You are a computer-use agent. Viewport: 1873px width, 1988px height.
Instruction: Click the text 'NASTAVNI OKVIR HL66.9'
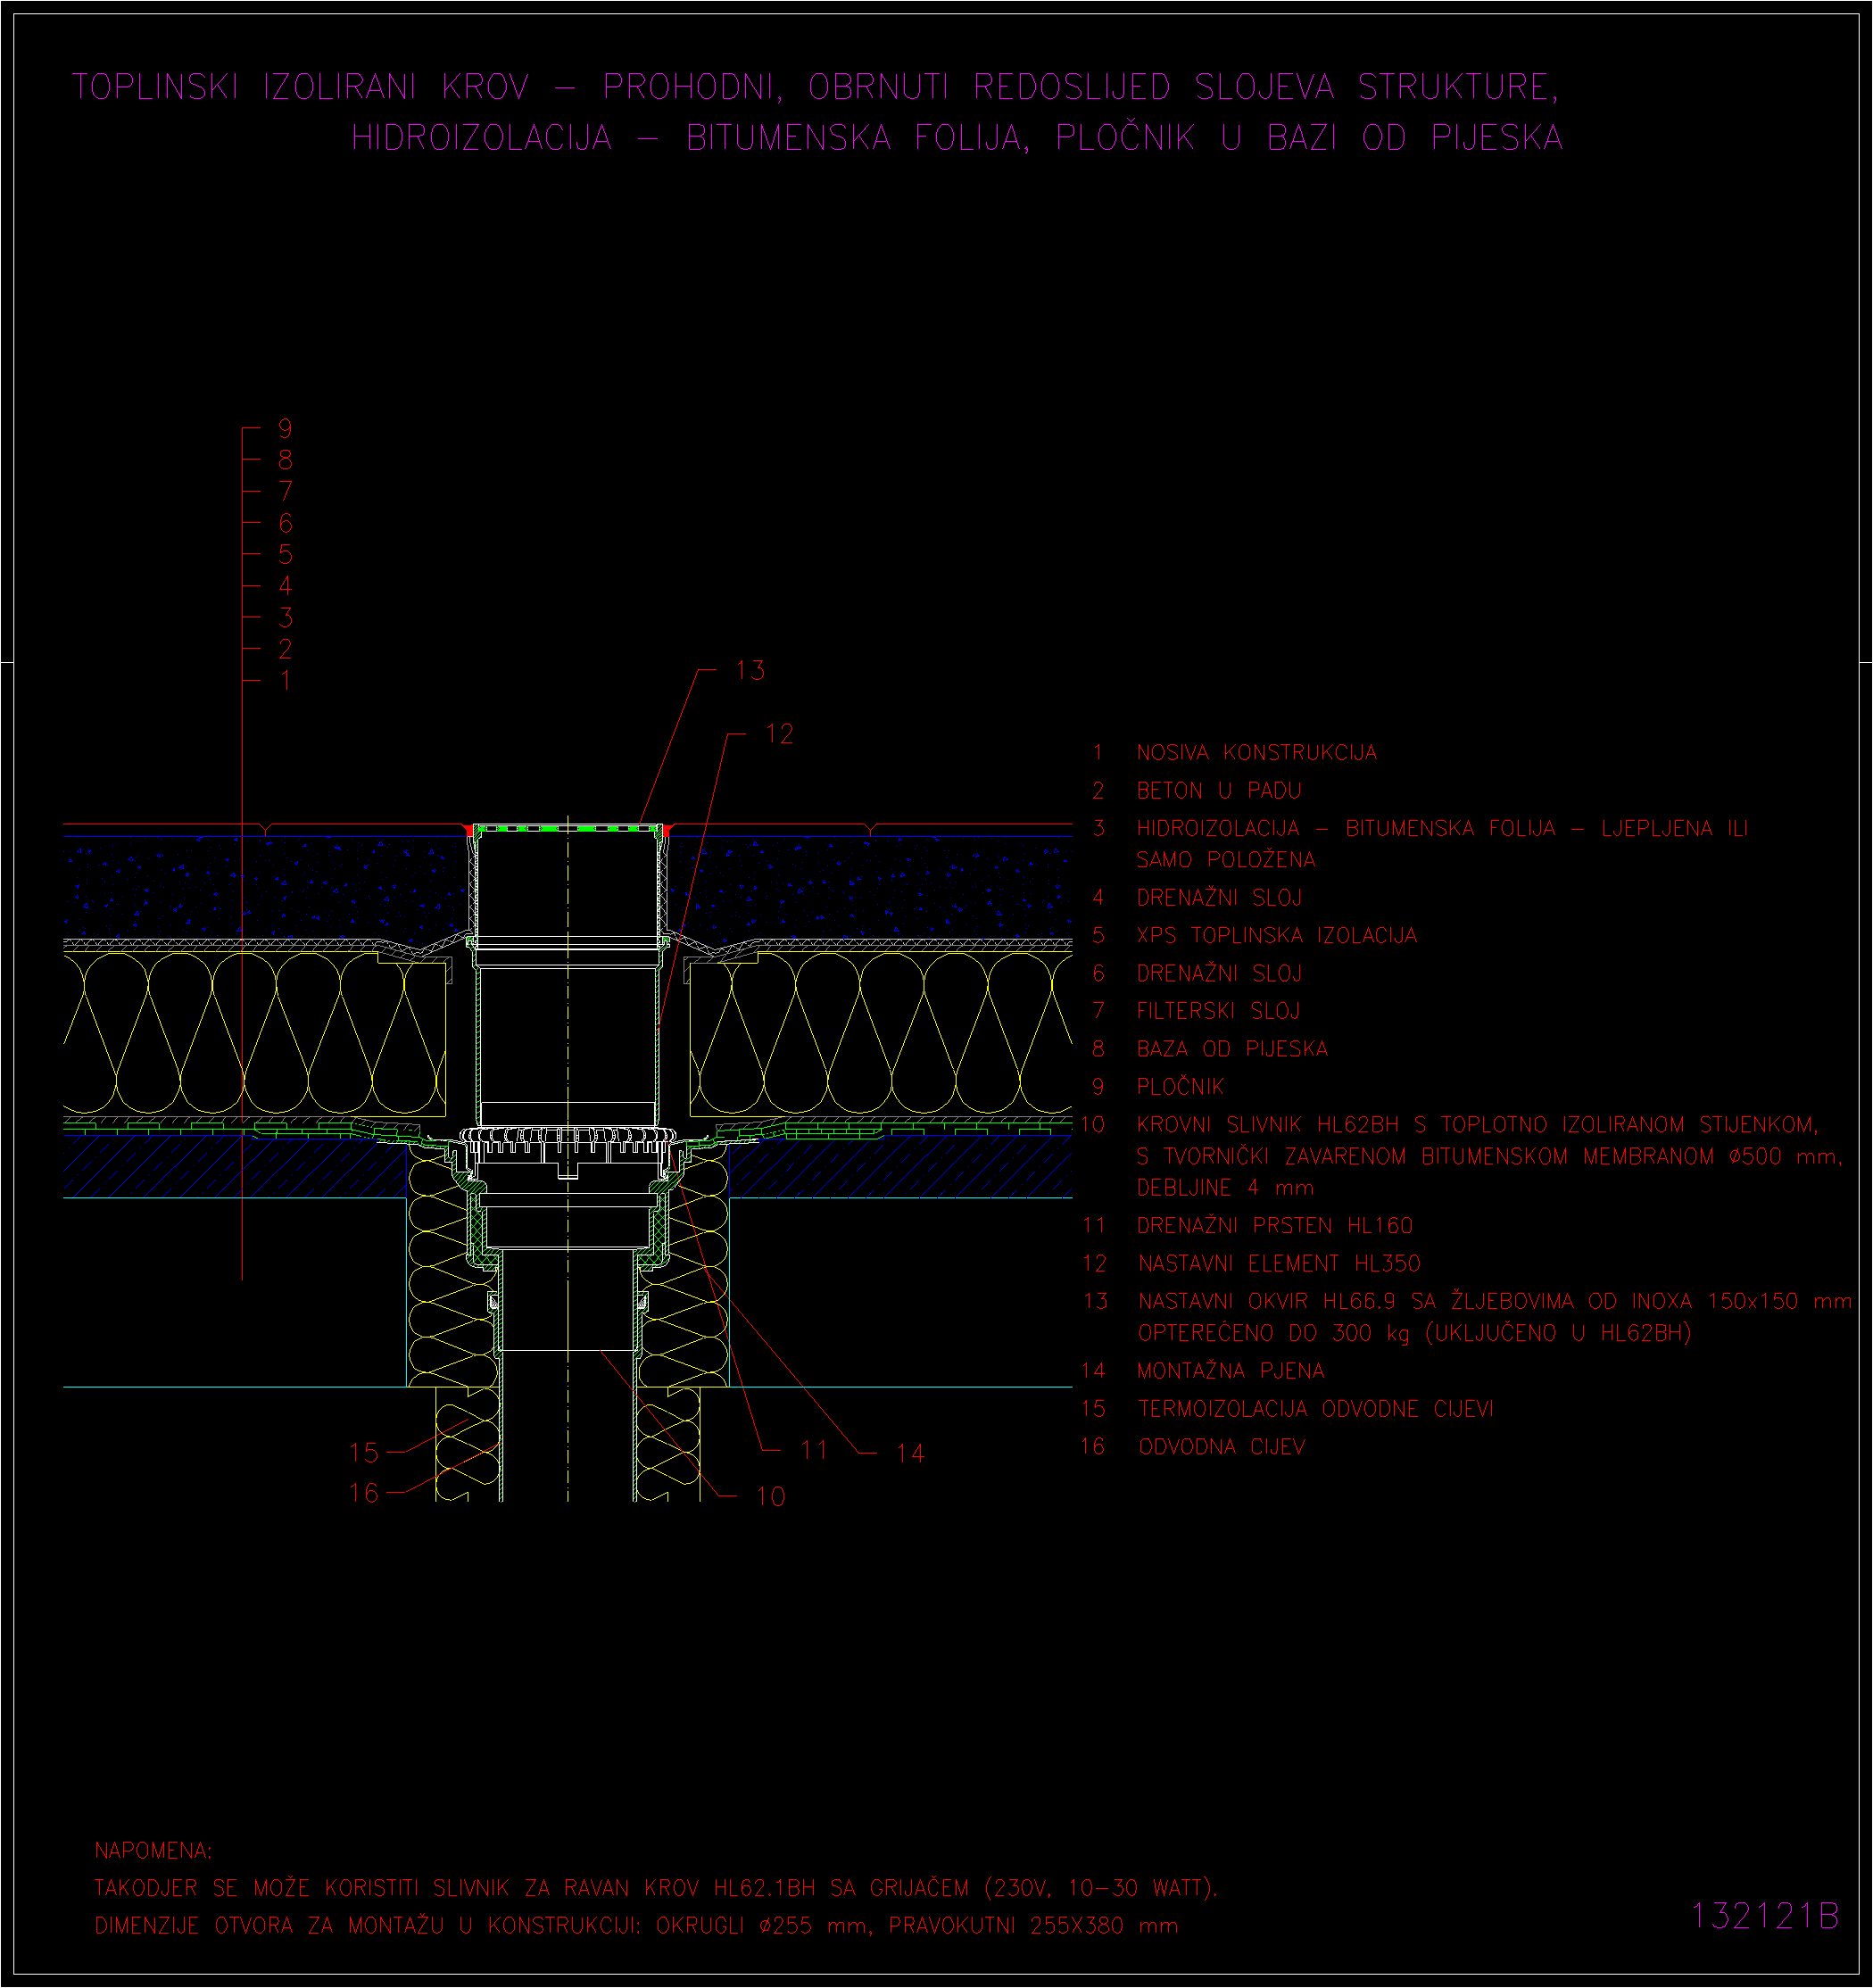[1266, 1302]
